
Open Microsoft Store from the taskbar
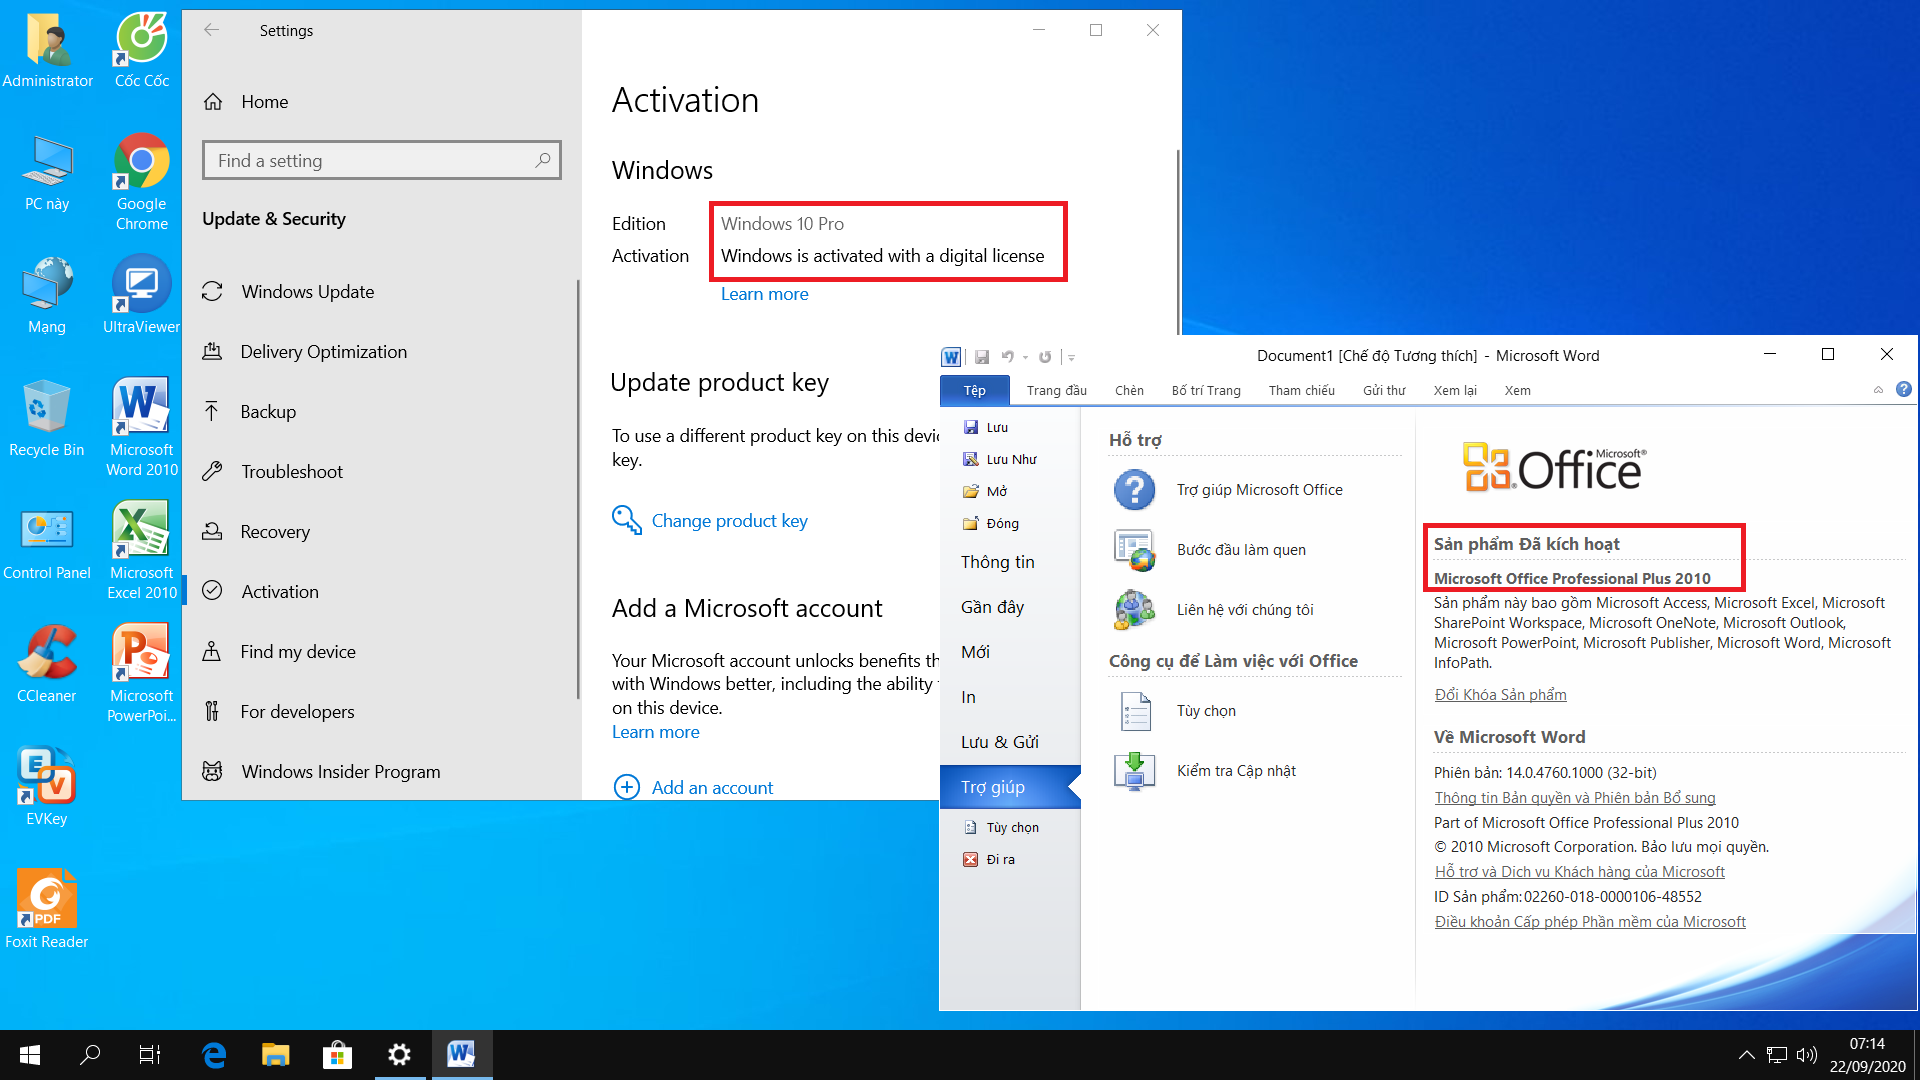[x=337, y=1054]
